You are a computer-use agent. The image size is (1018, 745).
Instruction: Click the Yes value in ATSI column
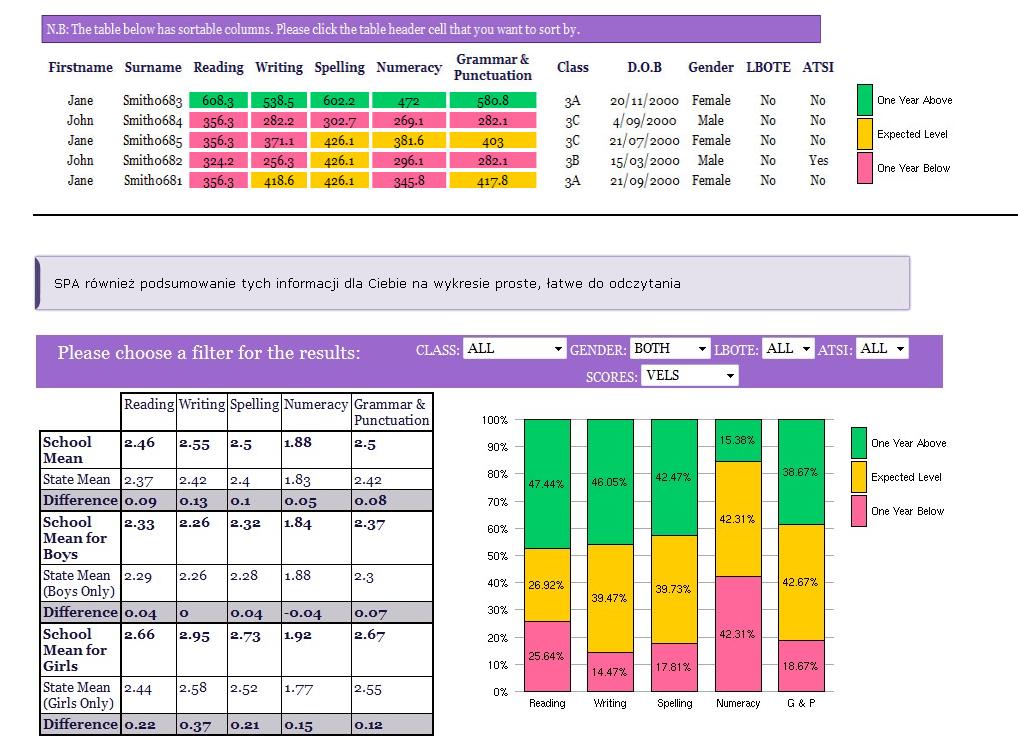tap(818, 160)
